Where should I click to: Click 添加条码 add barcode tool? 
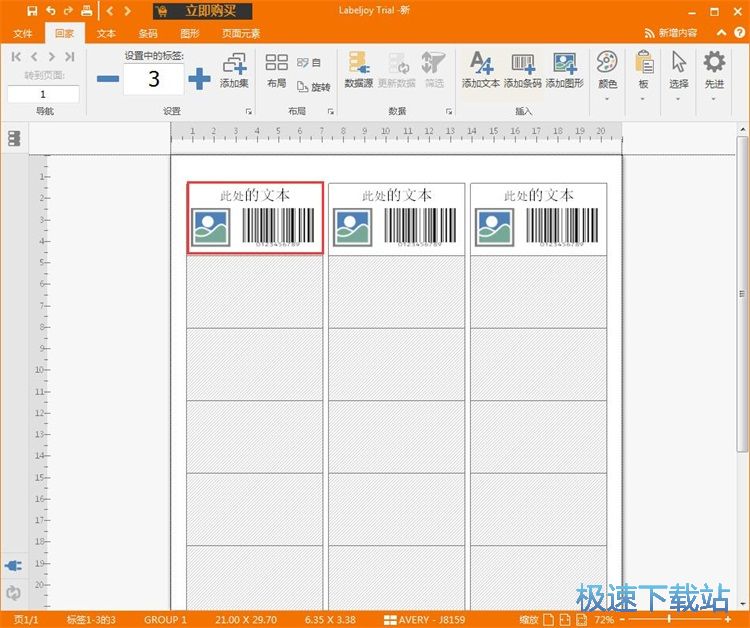pyautogui.click(x=523, y=70)
